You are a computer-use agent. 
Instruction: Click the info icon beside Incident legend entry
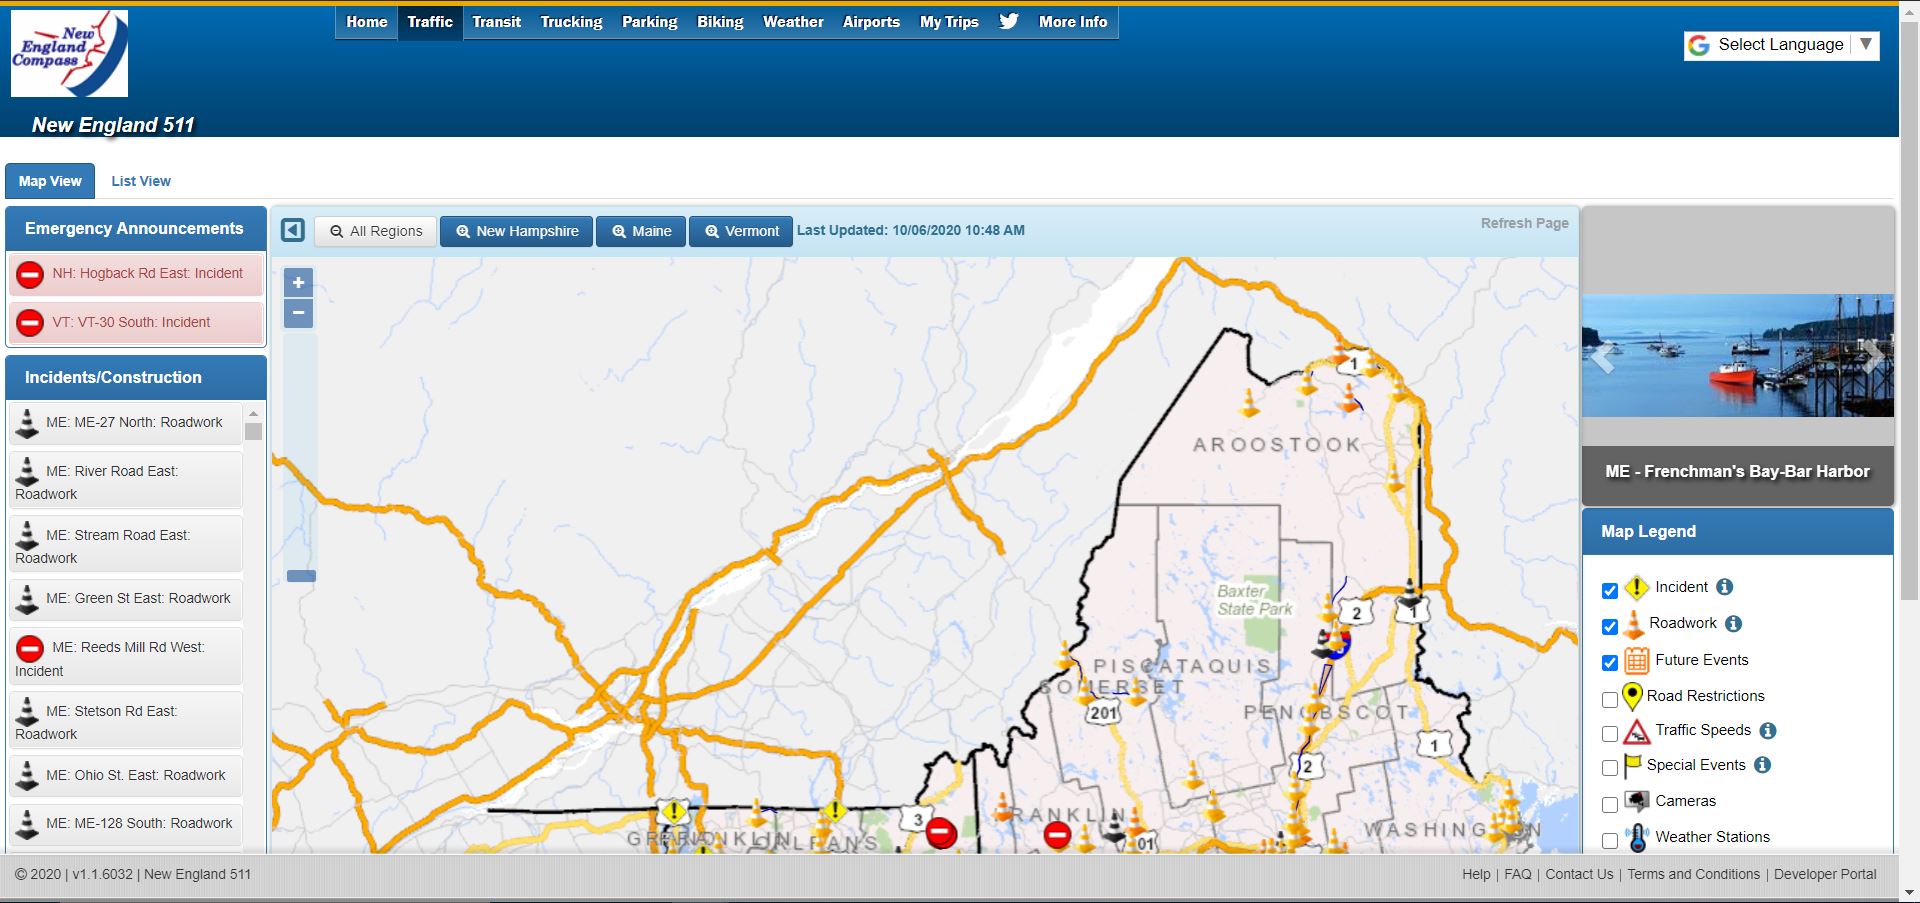click(1724, 587)
